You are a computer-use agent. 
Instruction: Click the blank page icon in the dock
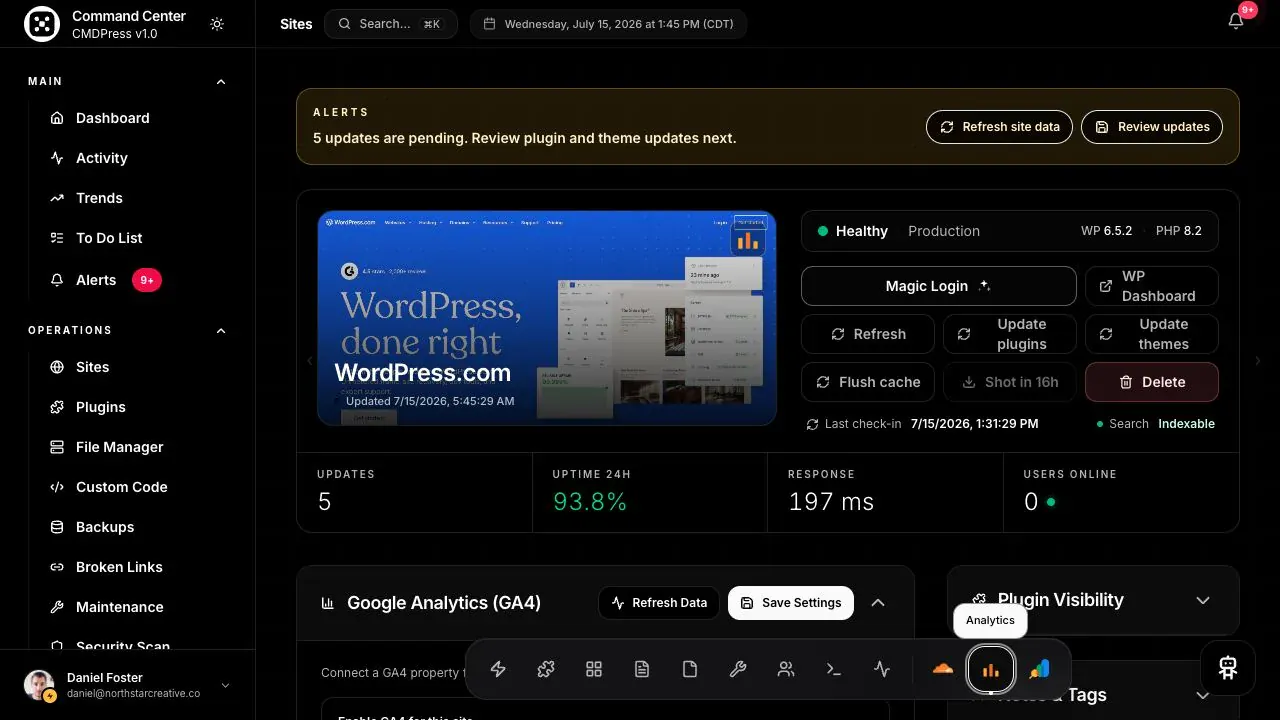tap(690, 670)
